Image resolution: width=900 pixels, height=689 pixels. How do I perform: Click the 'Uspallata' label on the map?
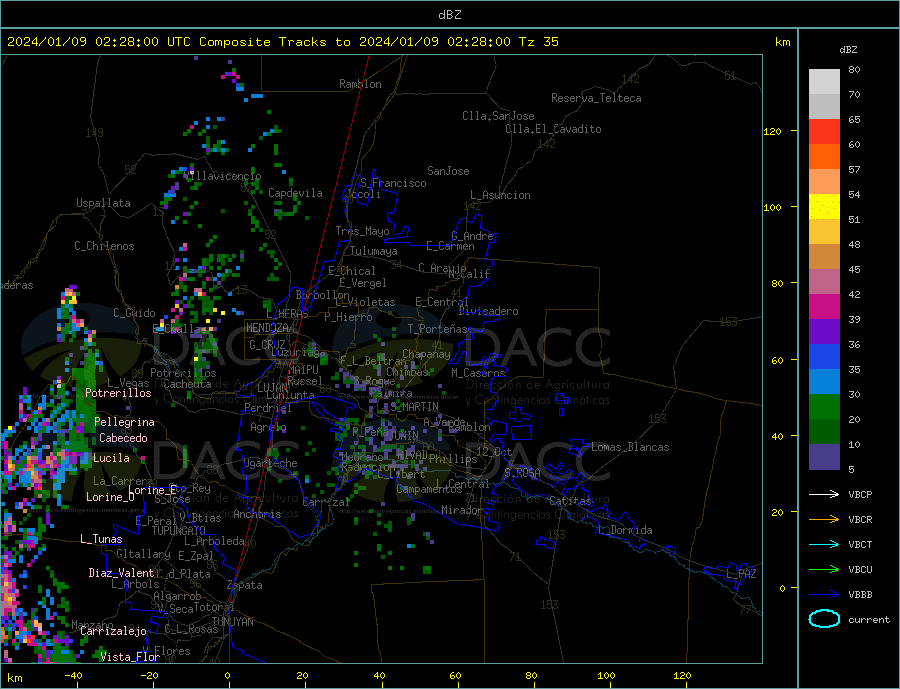coord(103,203)
